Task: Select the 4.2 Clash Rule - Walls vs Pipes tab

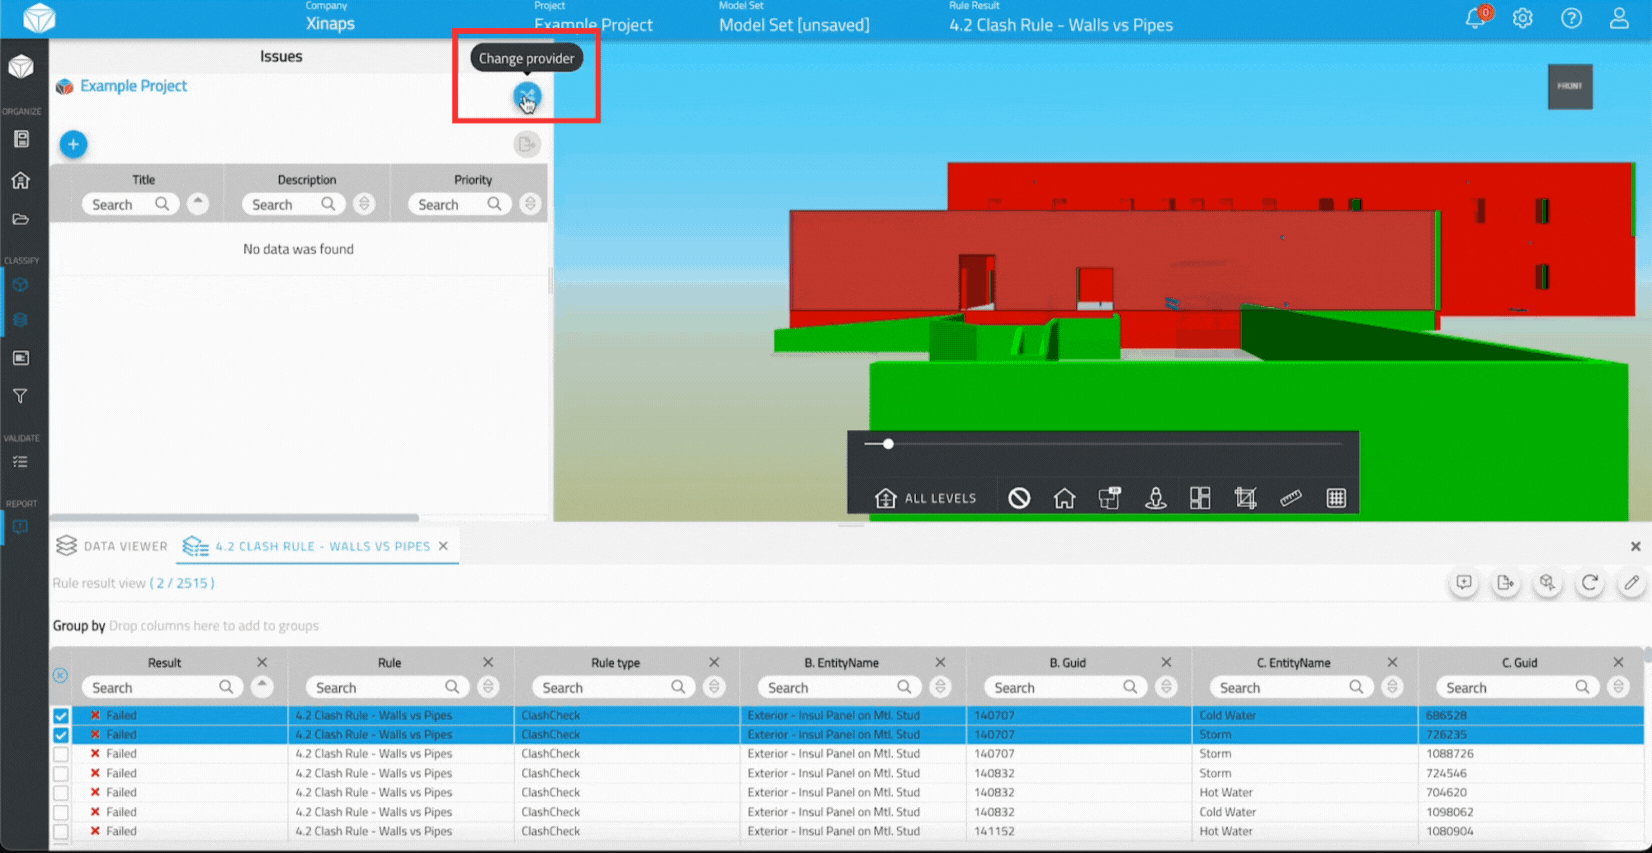Action: coord(321,546)
